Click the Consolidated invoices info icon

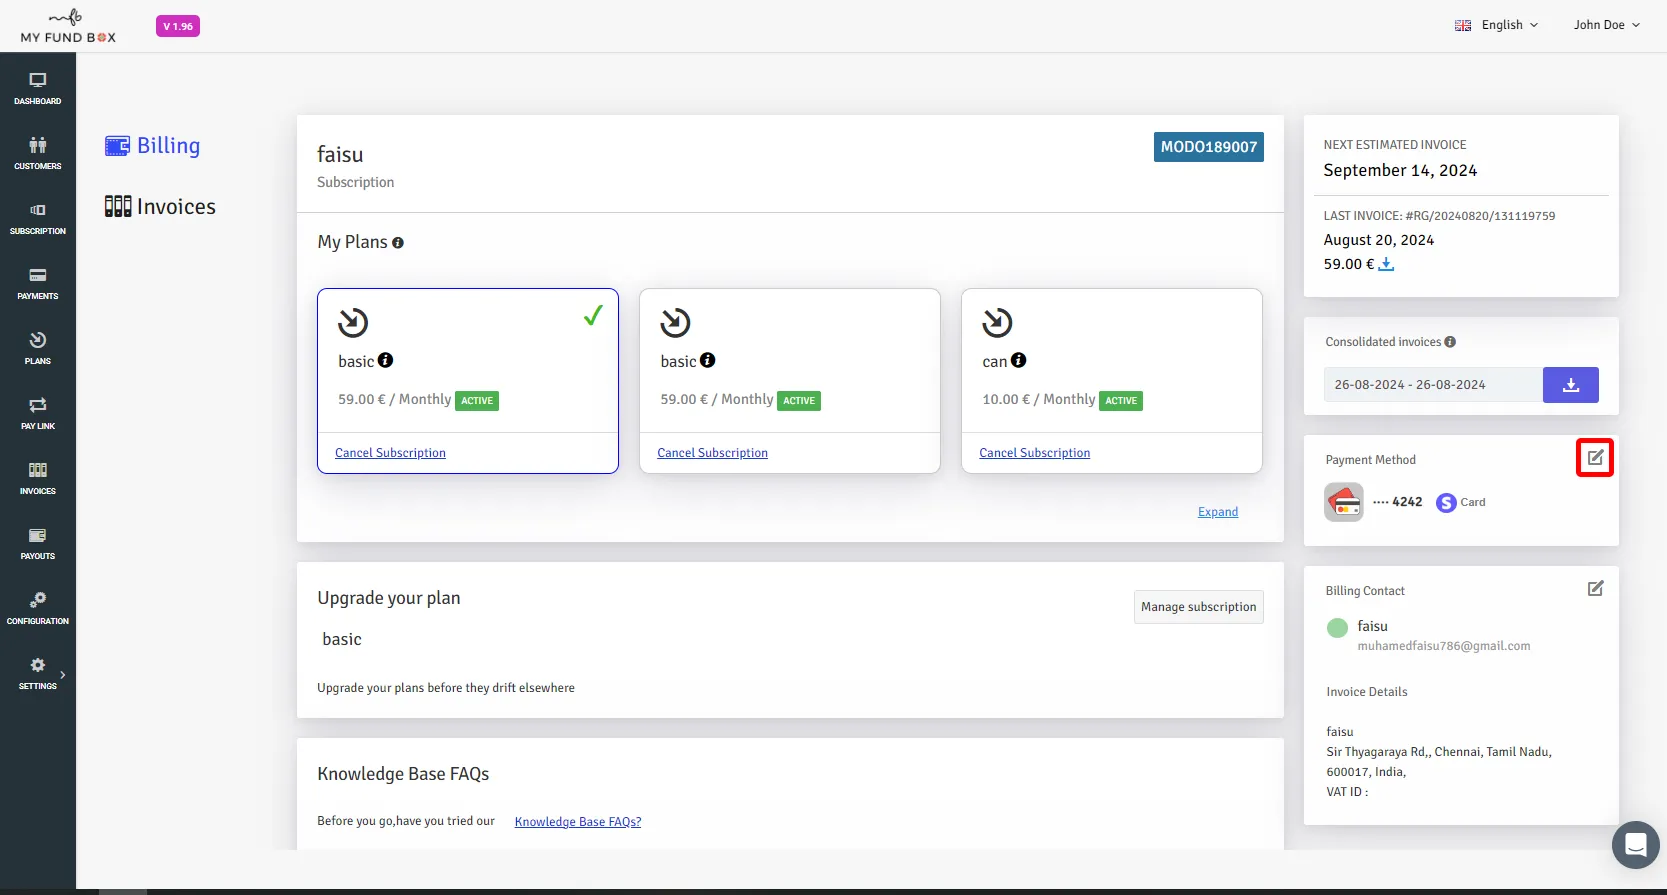tap(1450, 342)
